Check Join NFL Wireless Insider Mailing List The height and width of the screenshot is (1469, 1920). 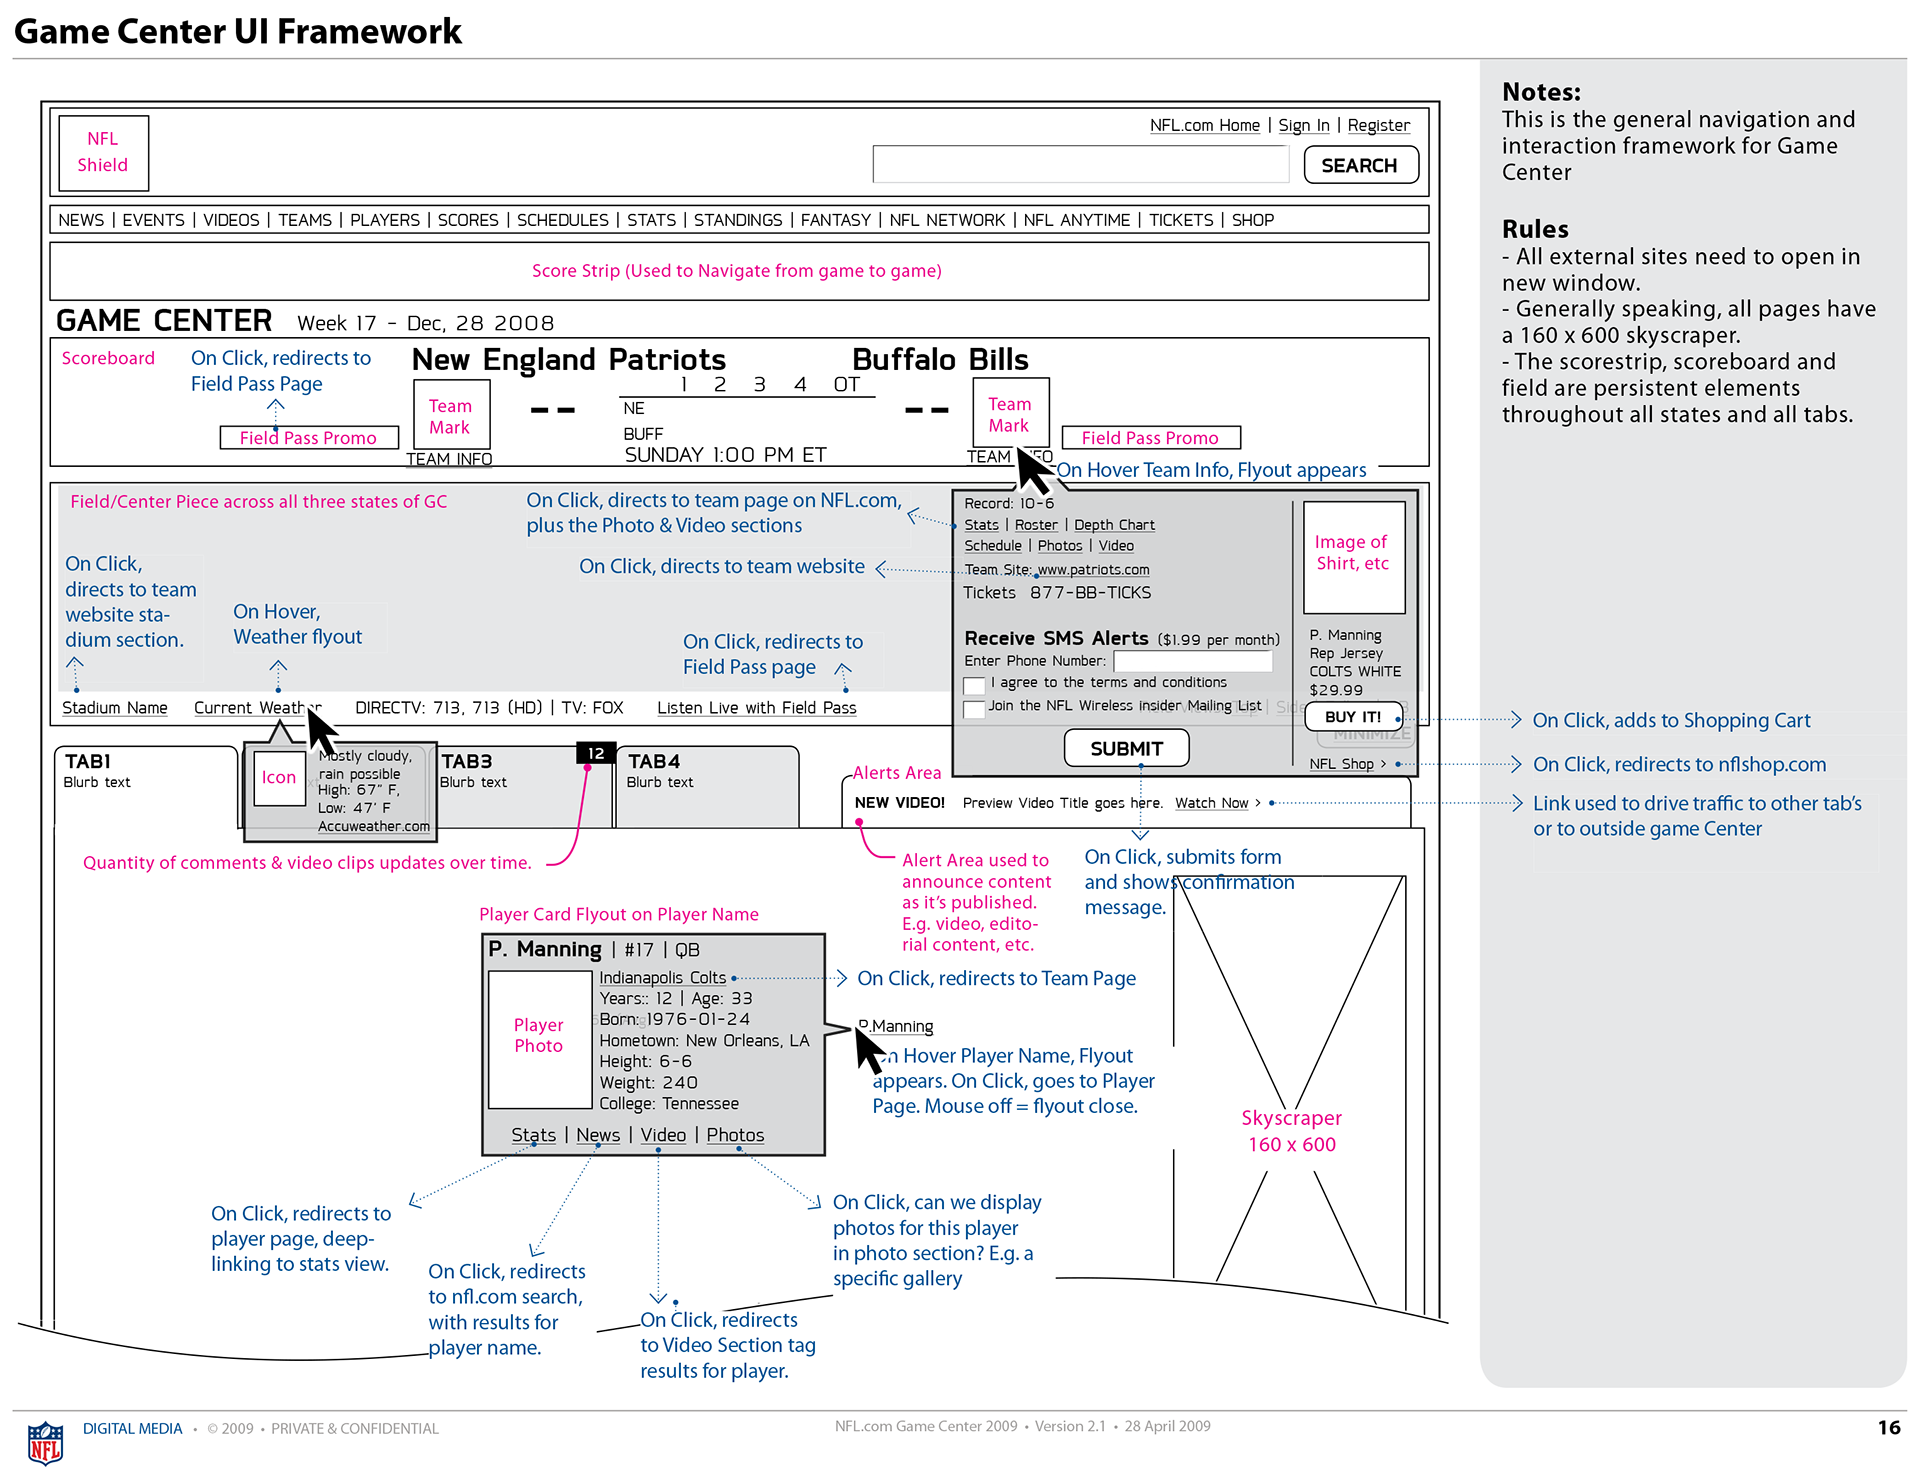coord(974,709)
